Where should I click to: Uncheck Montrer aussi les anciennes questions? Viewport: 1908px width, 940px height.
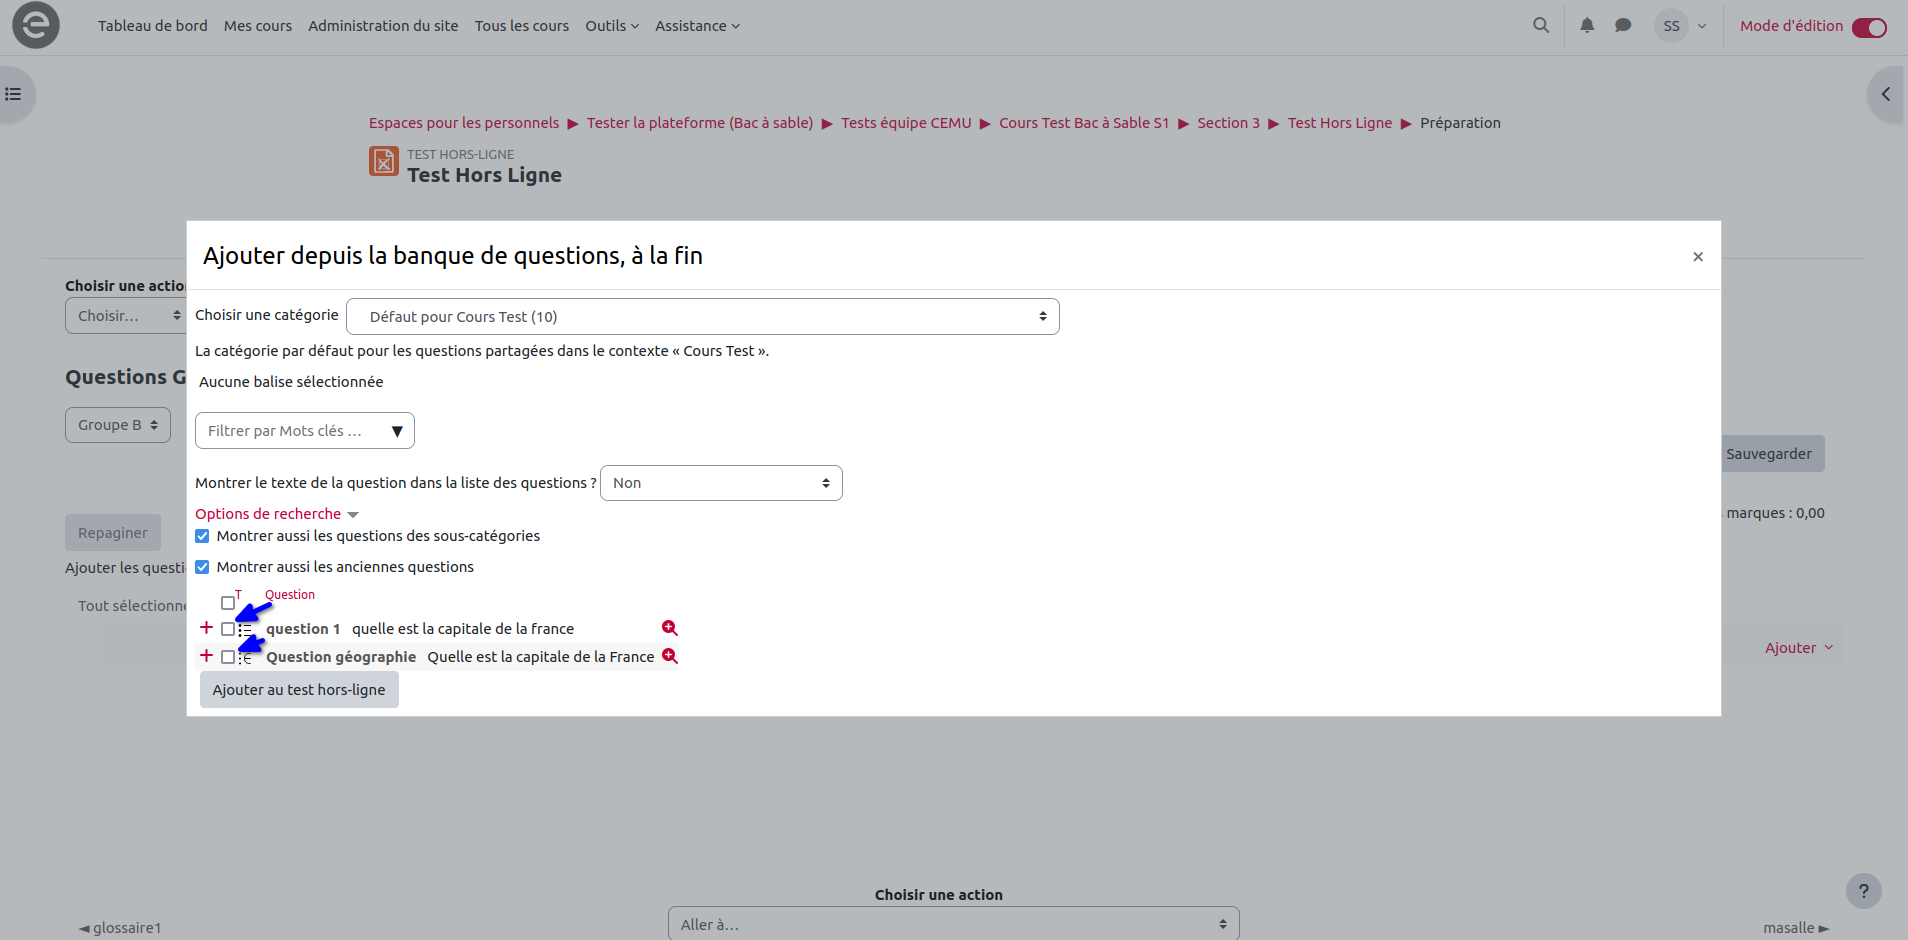203,567
